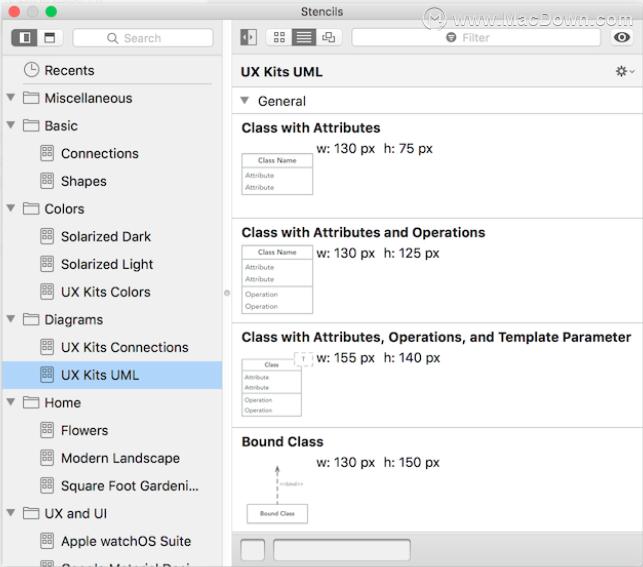Select Solarized Light label
Viewport: 643px width, 567px height.
pos(107,264)
